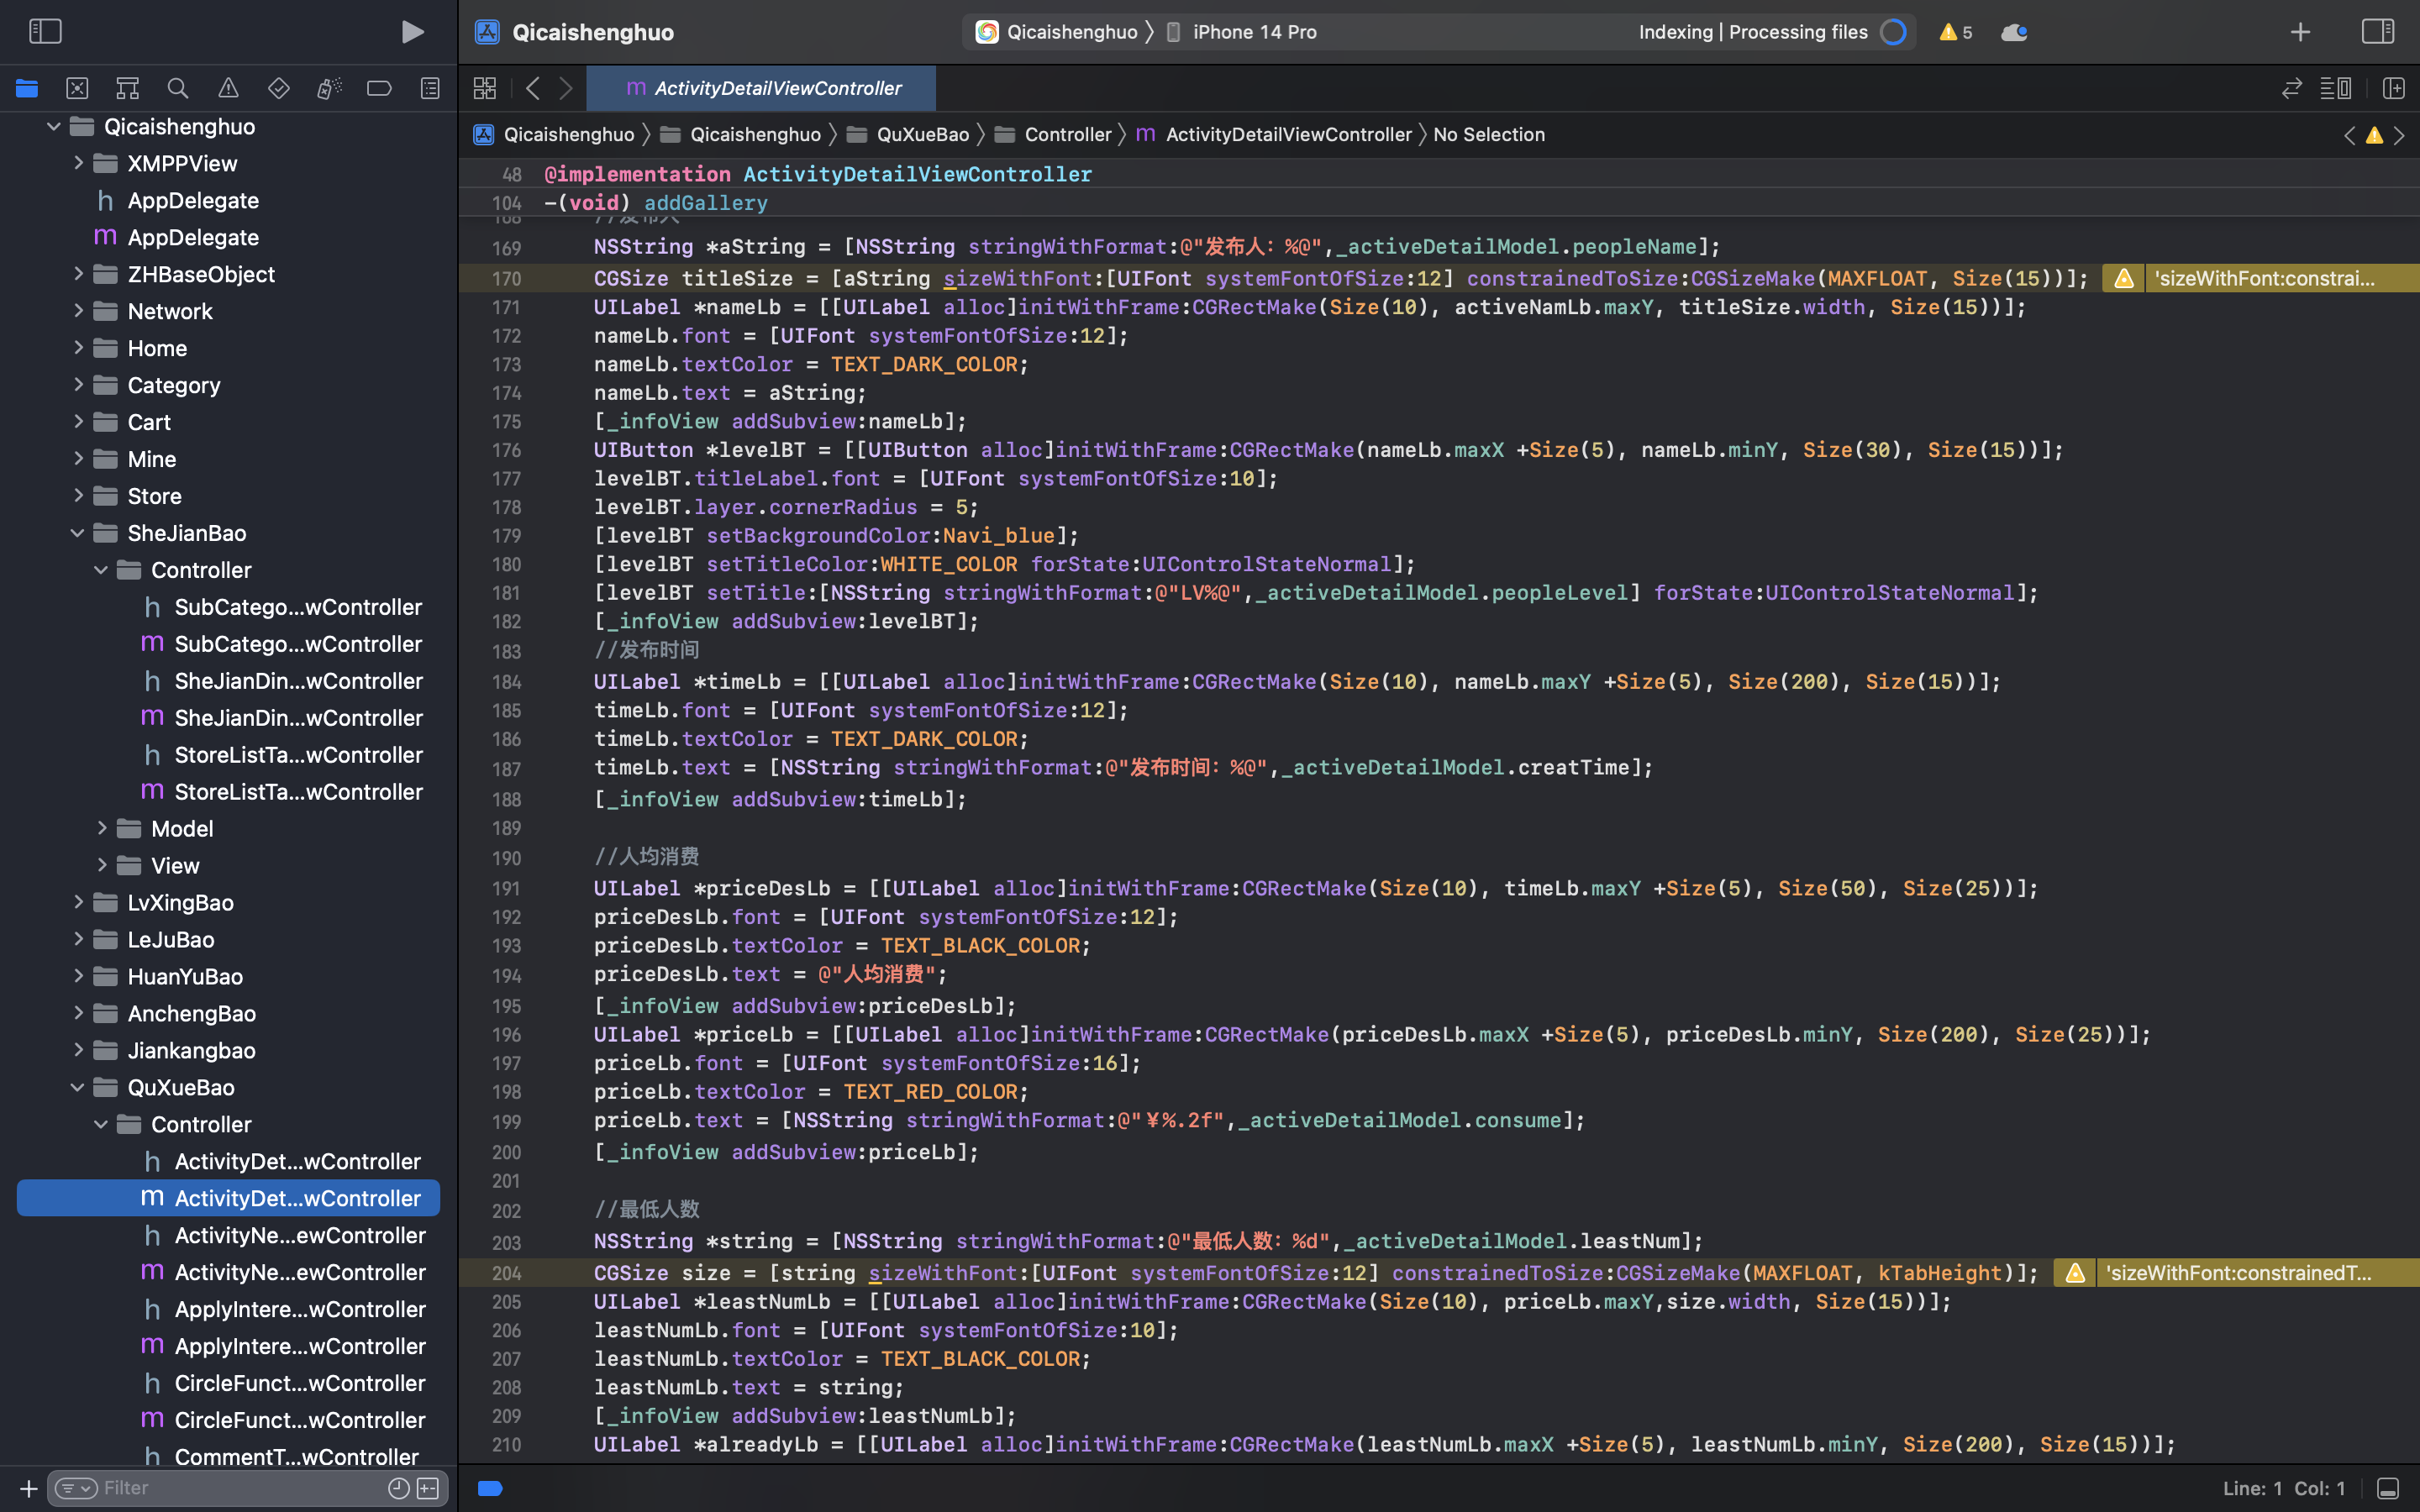The height and width of the screenshot is (1512, 2420).
Task: Toggle source-controlled files filter
Action: [428, 1488]
